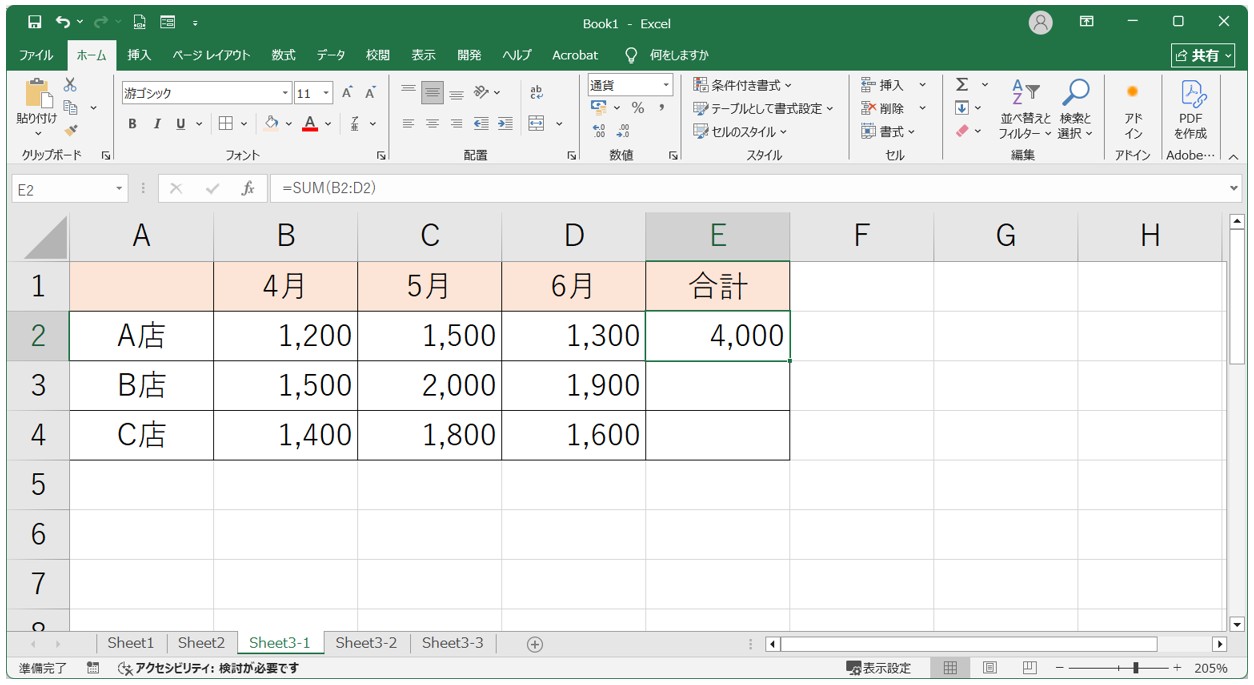
Task: Click the zoom slider handle
Action: 1135,668
